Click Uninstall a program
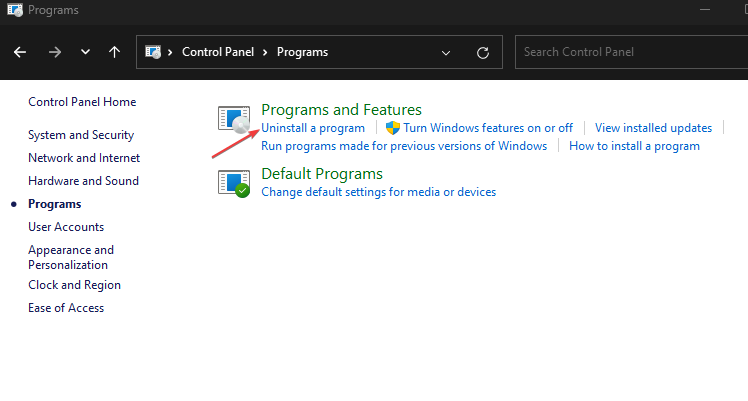 [x=313, y=128]
